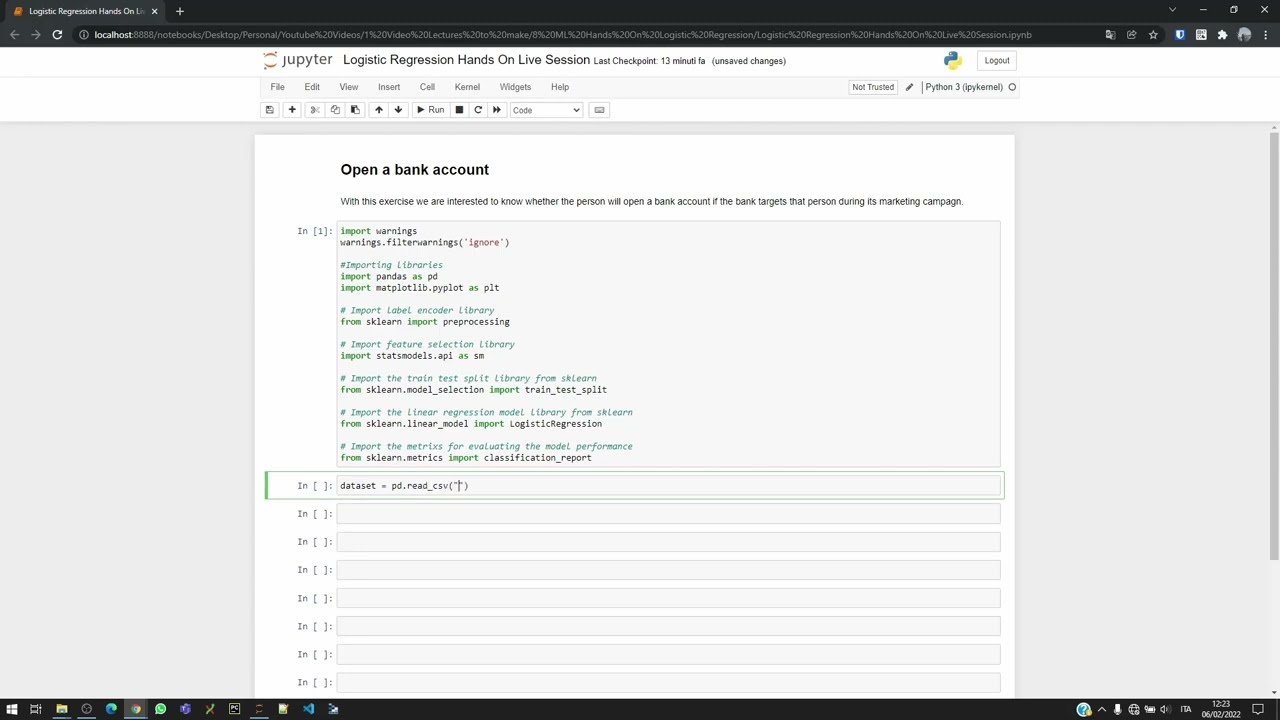The width and height of the screenshot is (1280, 720).
Task: Bookmark this page with star icon
Action: 1153,35
